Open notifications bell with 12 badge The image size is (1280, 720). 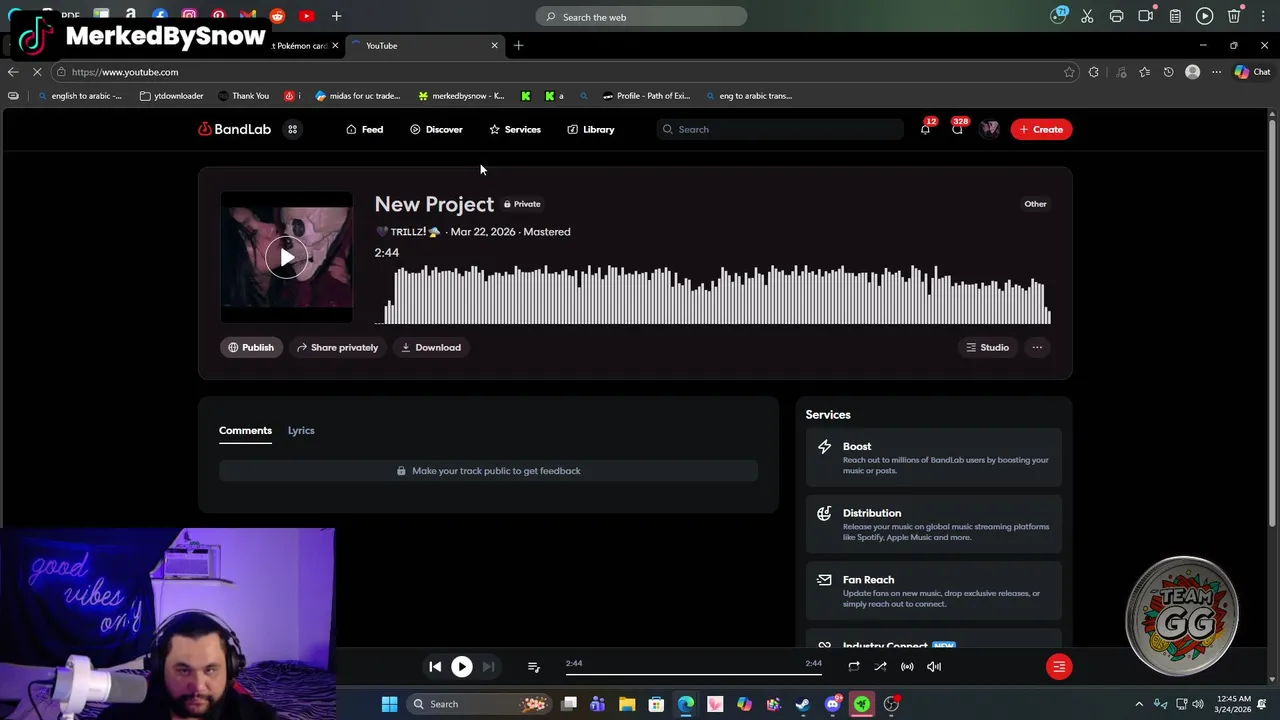[x=925, y=129]
